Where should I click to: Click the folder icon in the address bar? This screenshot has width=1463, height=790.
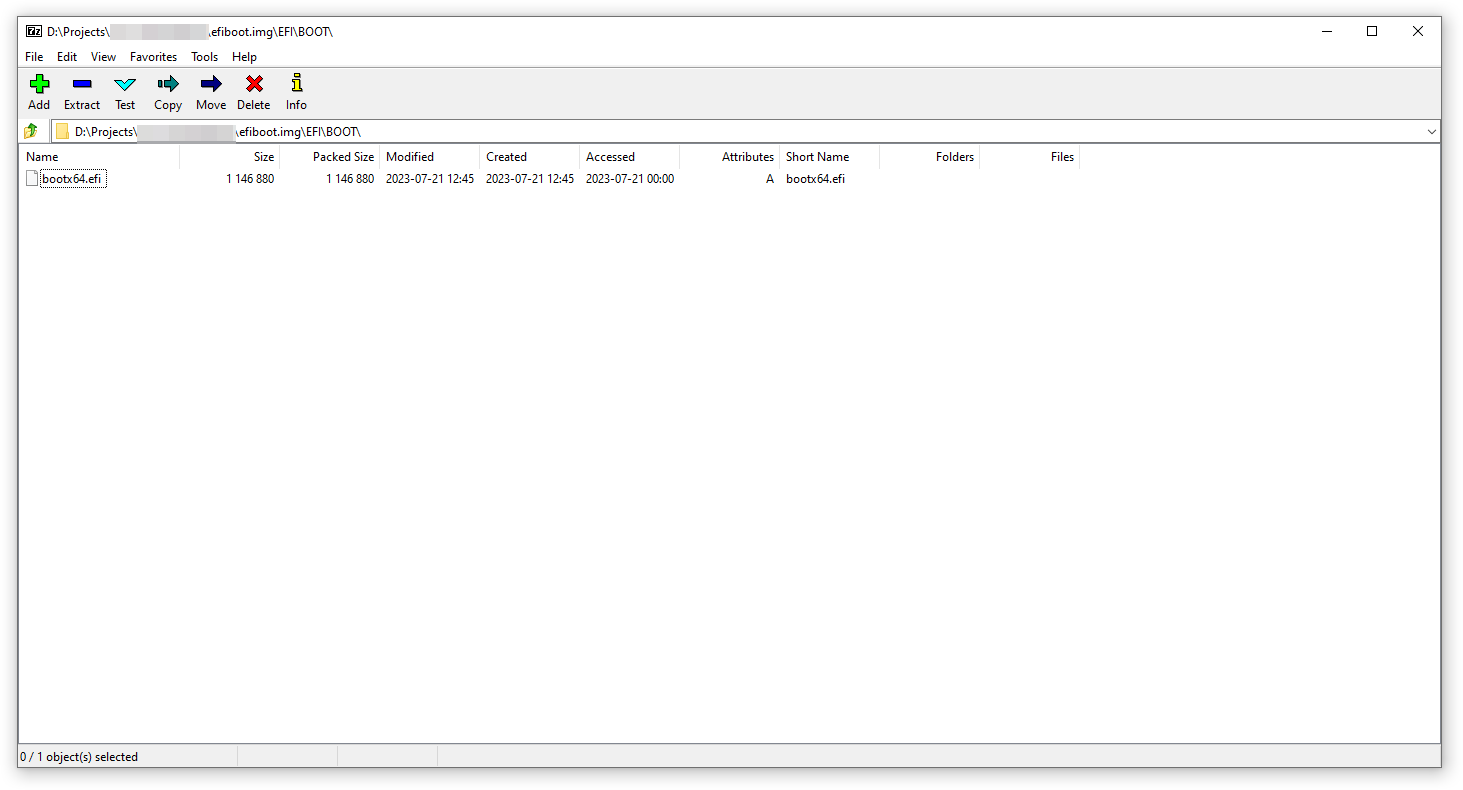click(x=62, y=130)
